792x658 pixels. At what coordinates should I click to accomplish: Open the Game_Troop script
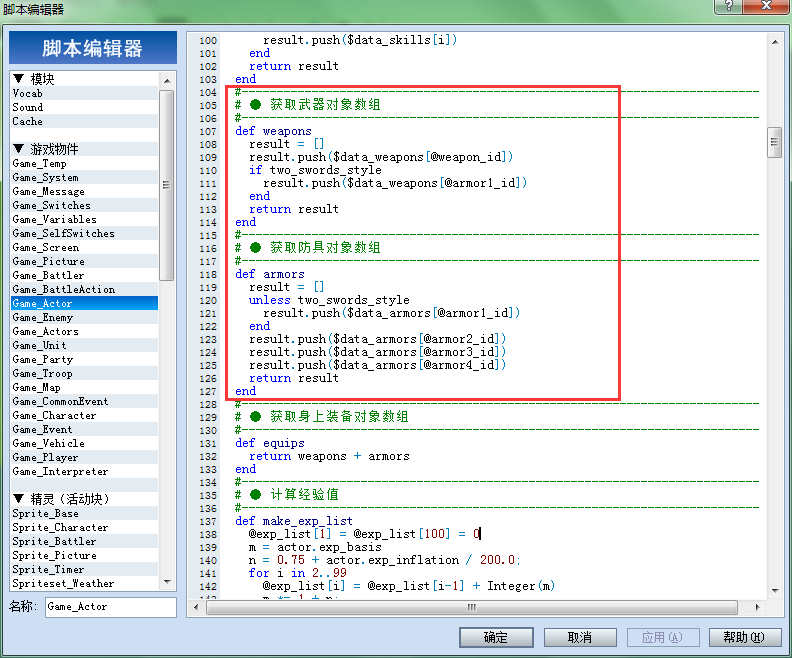pyautogui.click(x=84, y=374)
